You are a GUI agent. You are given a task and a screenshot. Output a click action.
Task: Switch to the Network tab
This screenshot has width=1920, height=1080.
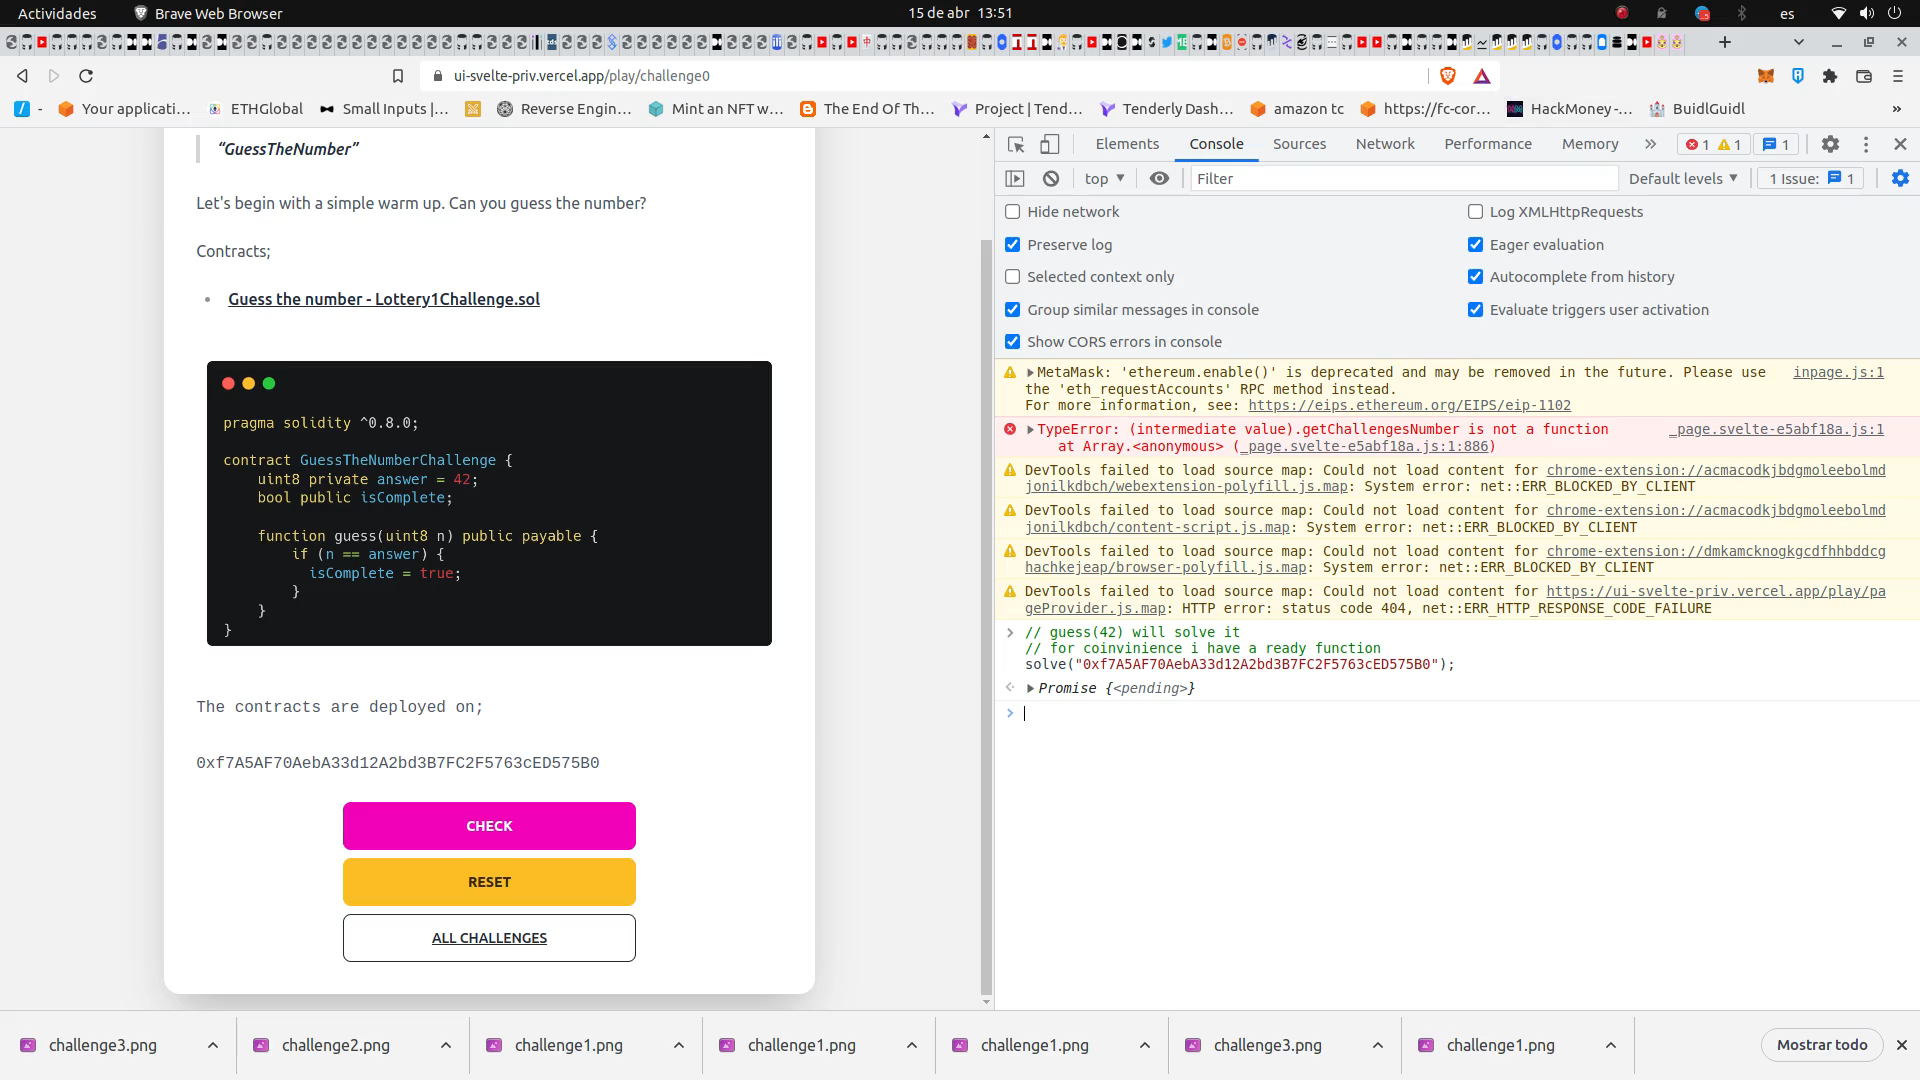(1385, 144)
